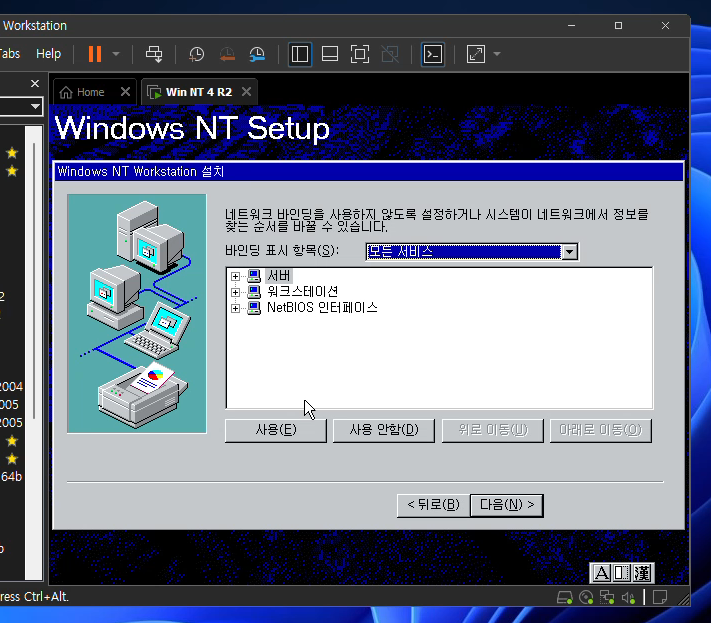Click the 아래로 이동(O) button
The image size is (711, 623).
[x=601, y=430]
